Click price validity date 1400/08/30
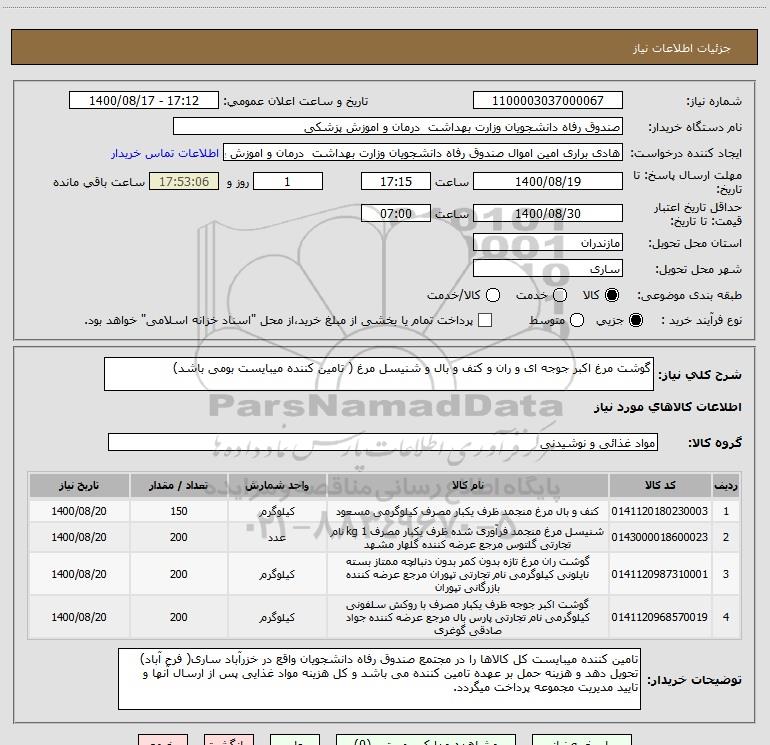 pos(548,213)
